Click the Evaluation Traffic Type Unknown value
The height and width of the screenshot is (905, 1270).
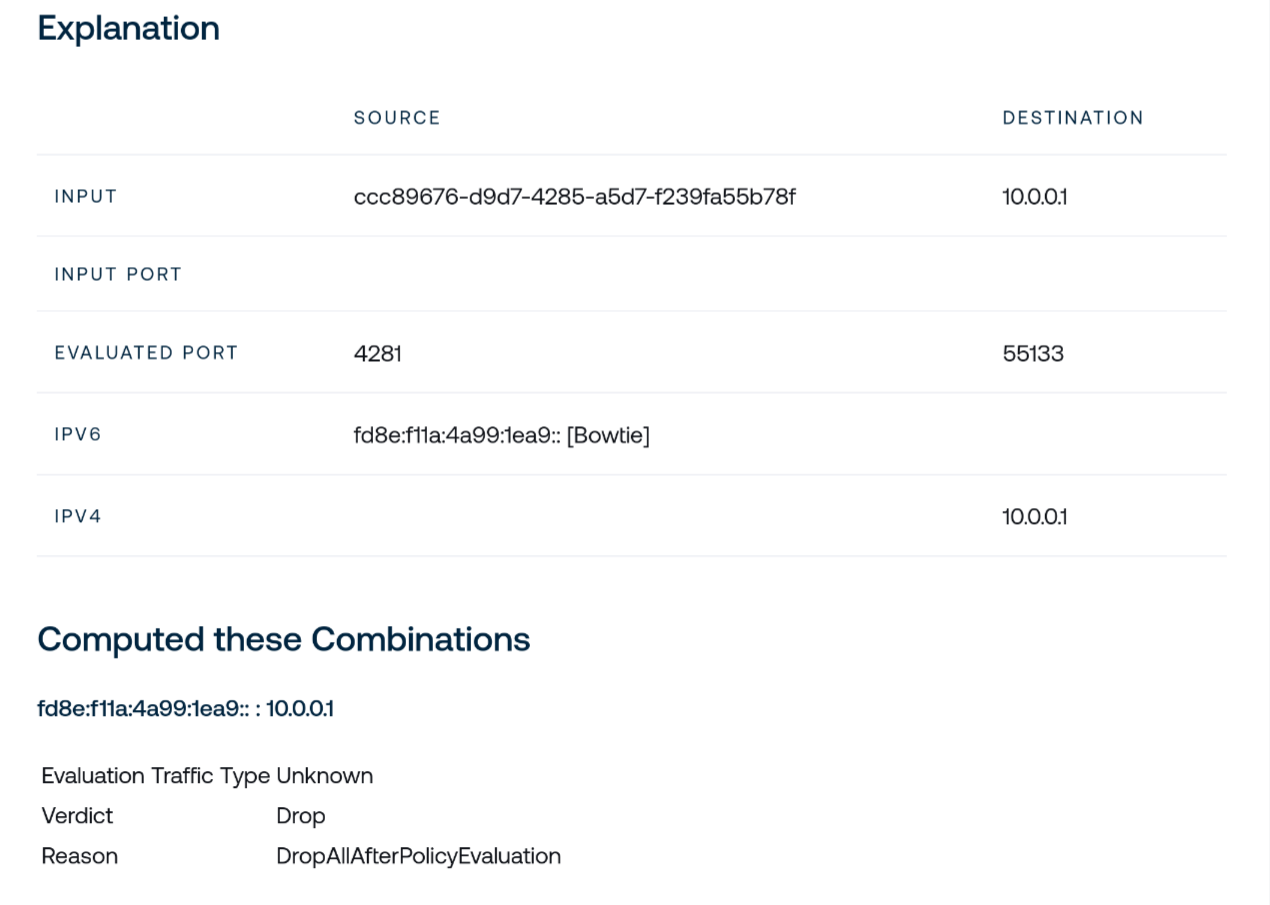[x=324, y=776]
